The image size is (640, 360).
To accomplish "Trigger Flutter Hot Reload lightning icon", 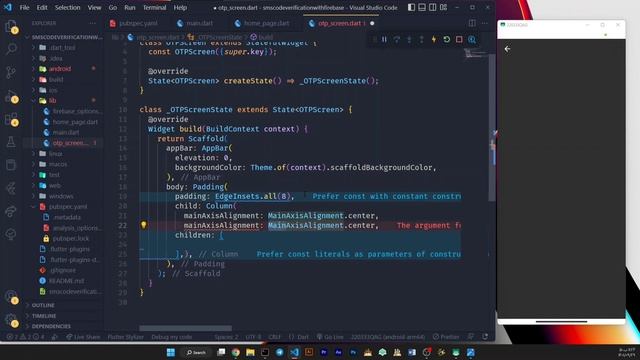I will click(434, 40).
